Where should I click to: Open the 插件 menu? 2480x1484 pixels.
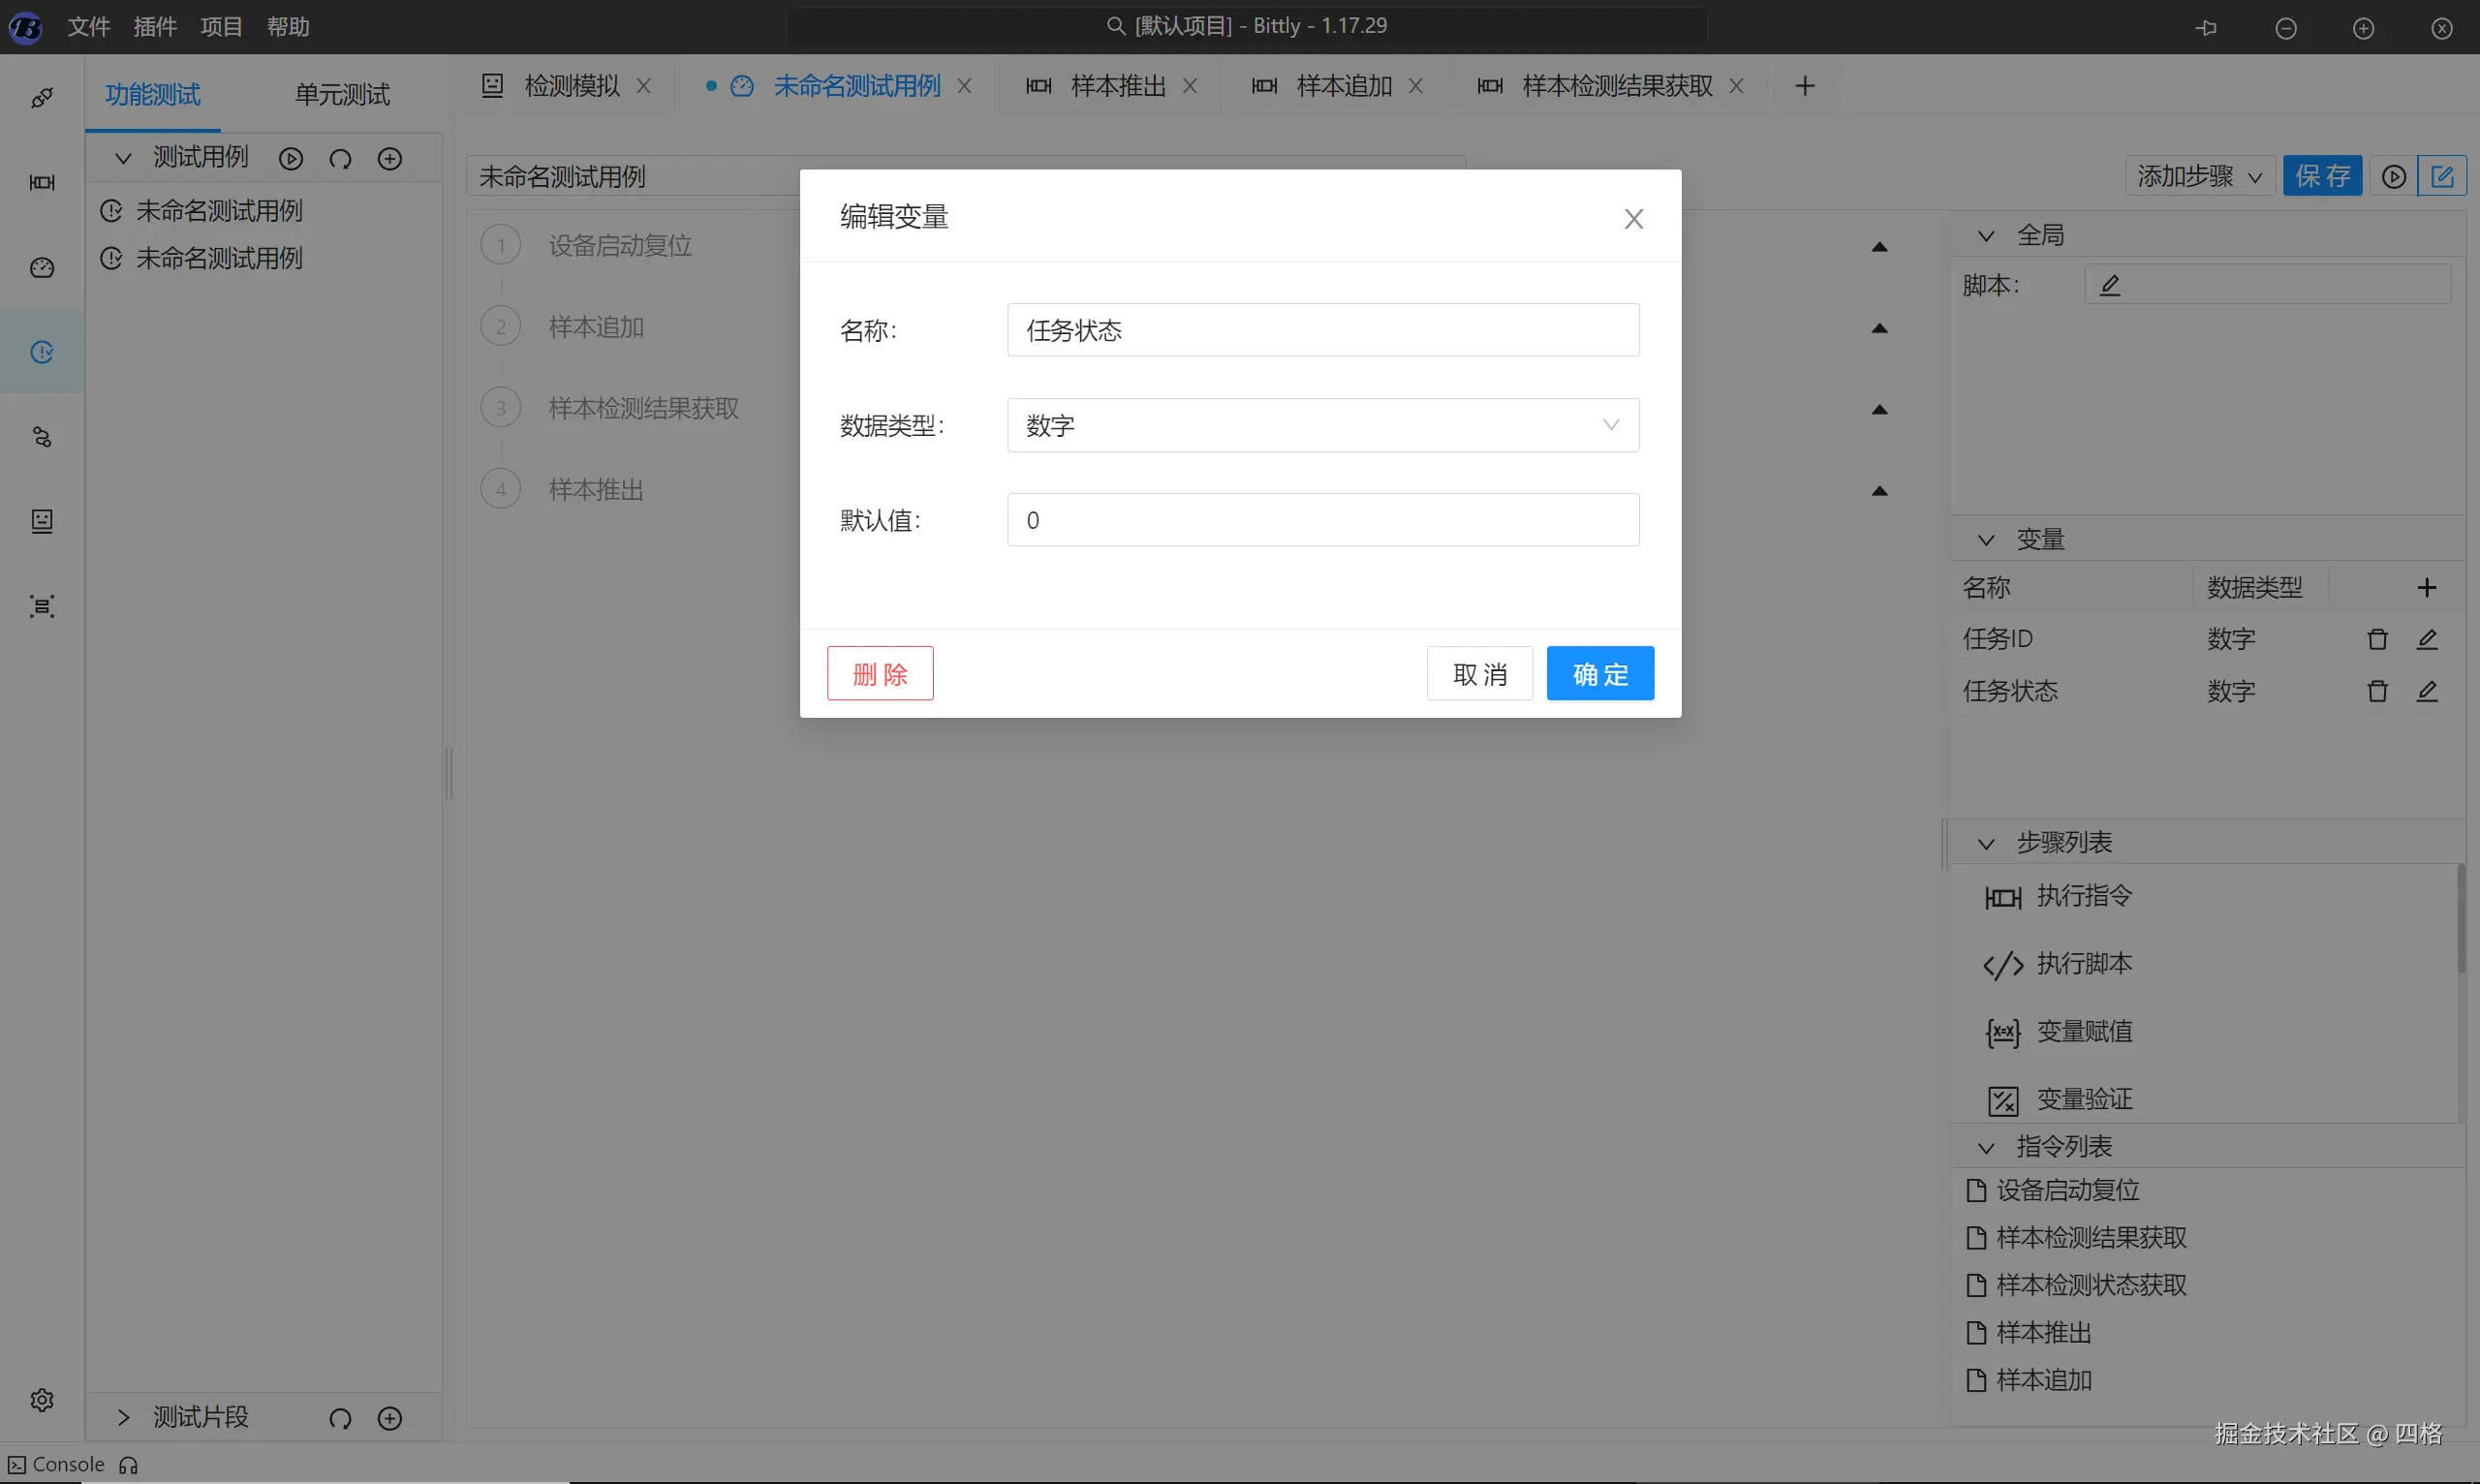[x=155, y=27]
